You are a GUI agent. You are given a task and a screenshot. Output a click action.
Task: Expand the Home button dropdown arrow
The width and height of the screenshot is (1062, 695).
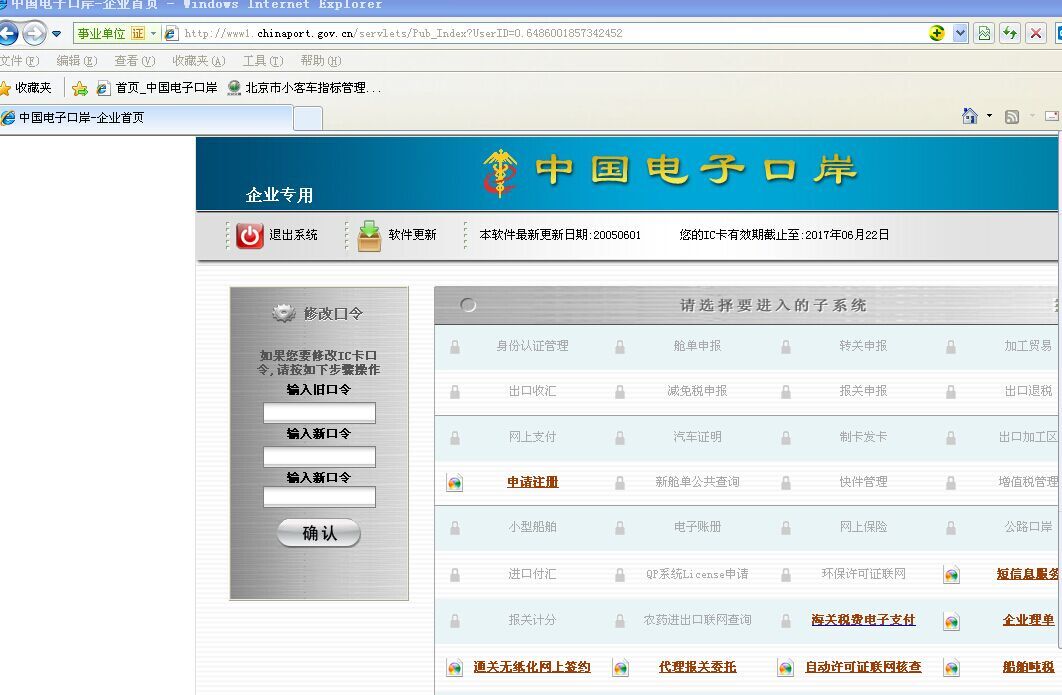[x=989, y=117]
